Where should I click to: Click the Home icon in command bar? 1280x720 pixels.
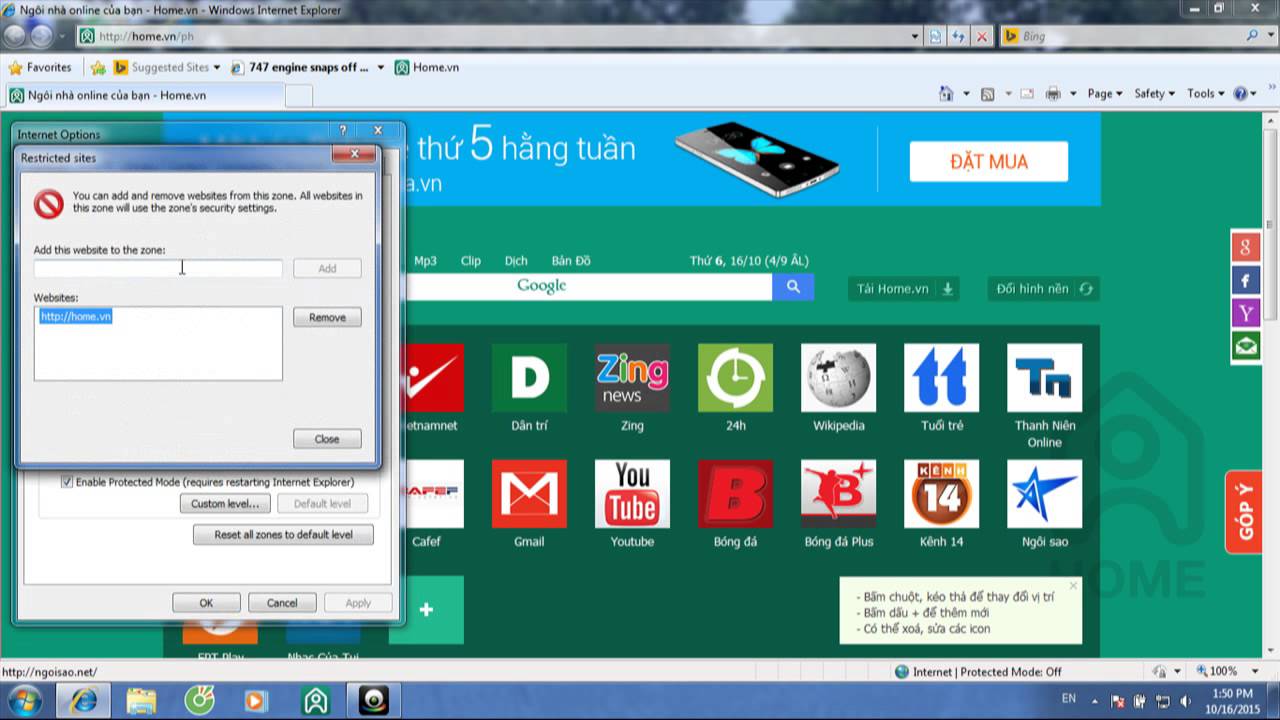pos(946,93)
